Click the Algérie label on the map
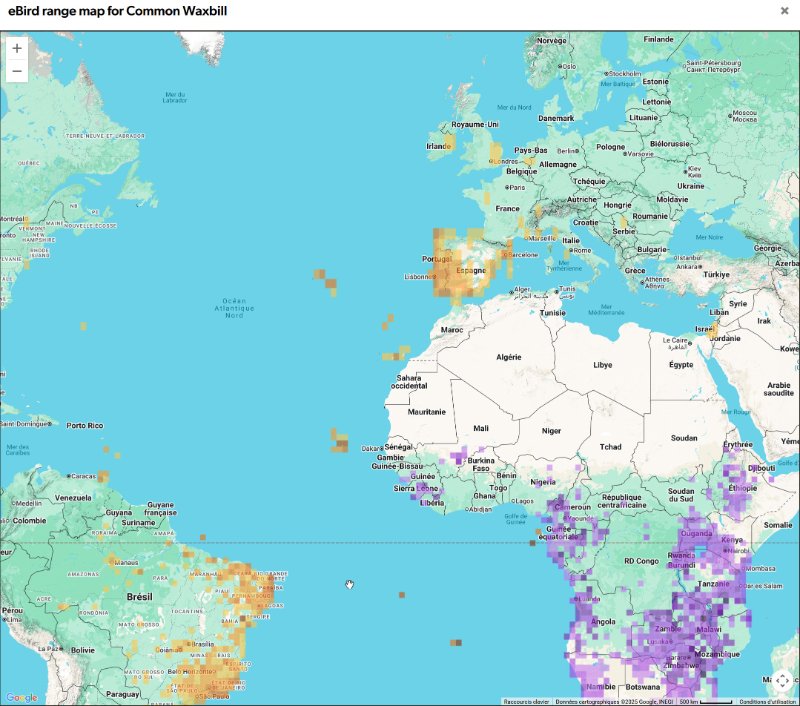800x706 pixels. (510, 357)
